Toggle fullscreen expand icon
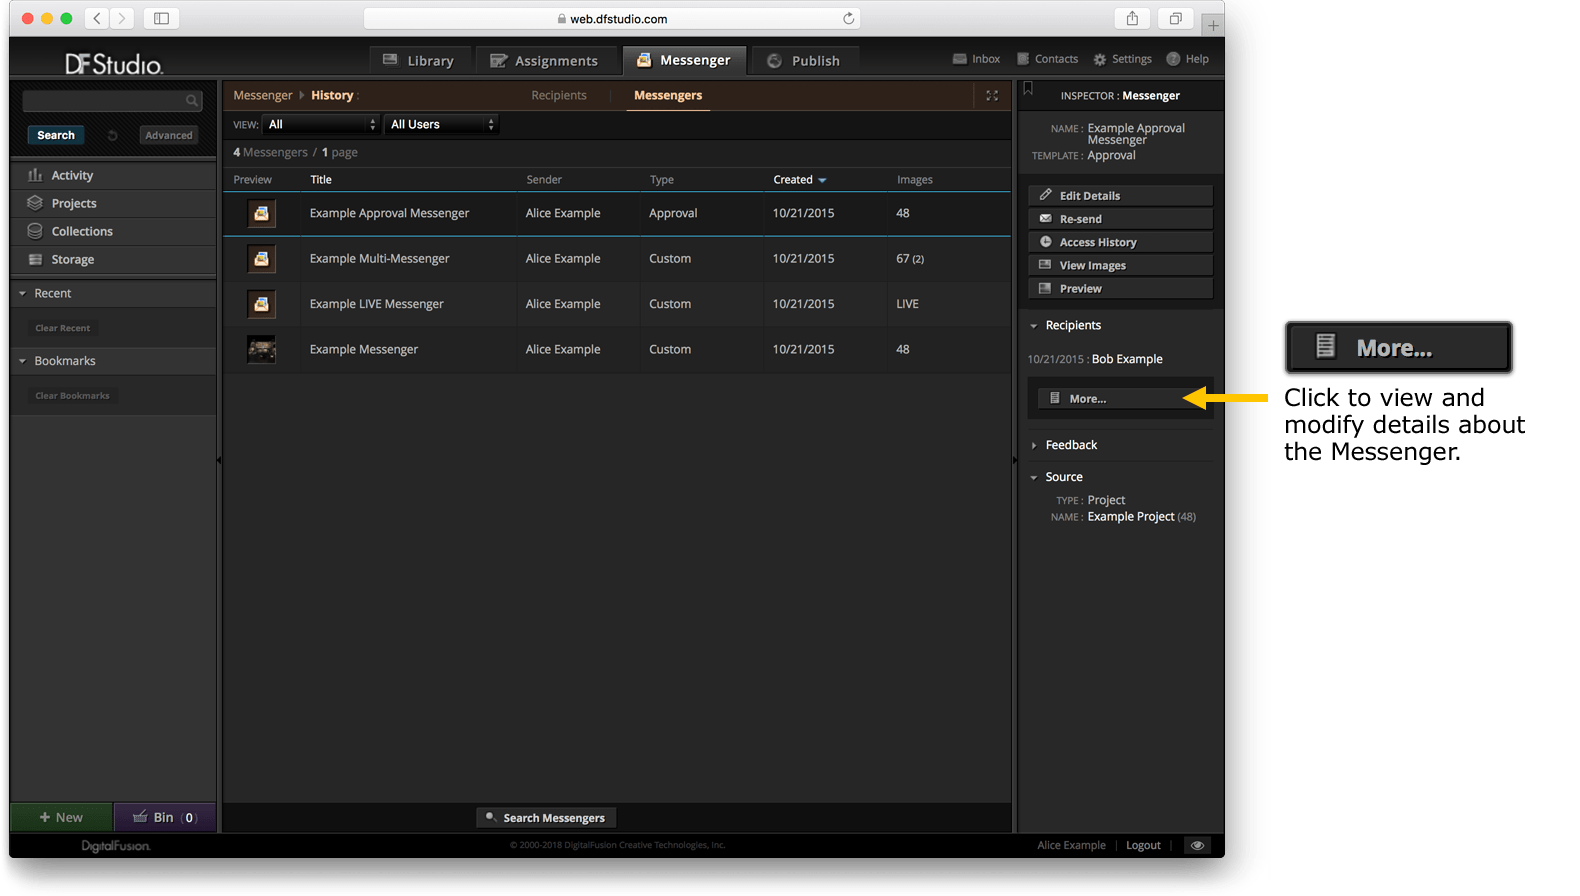This screenshot has width=1580, height=896. (992, 95)
